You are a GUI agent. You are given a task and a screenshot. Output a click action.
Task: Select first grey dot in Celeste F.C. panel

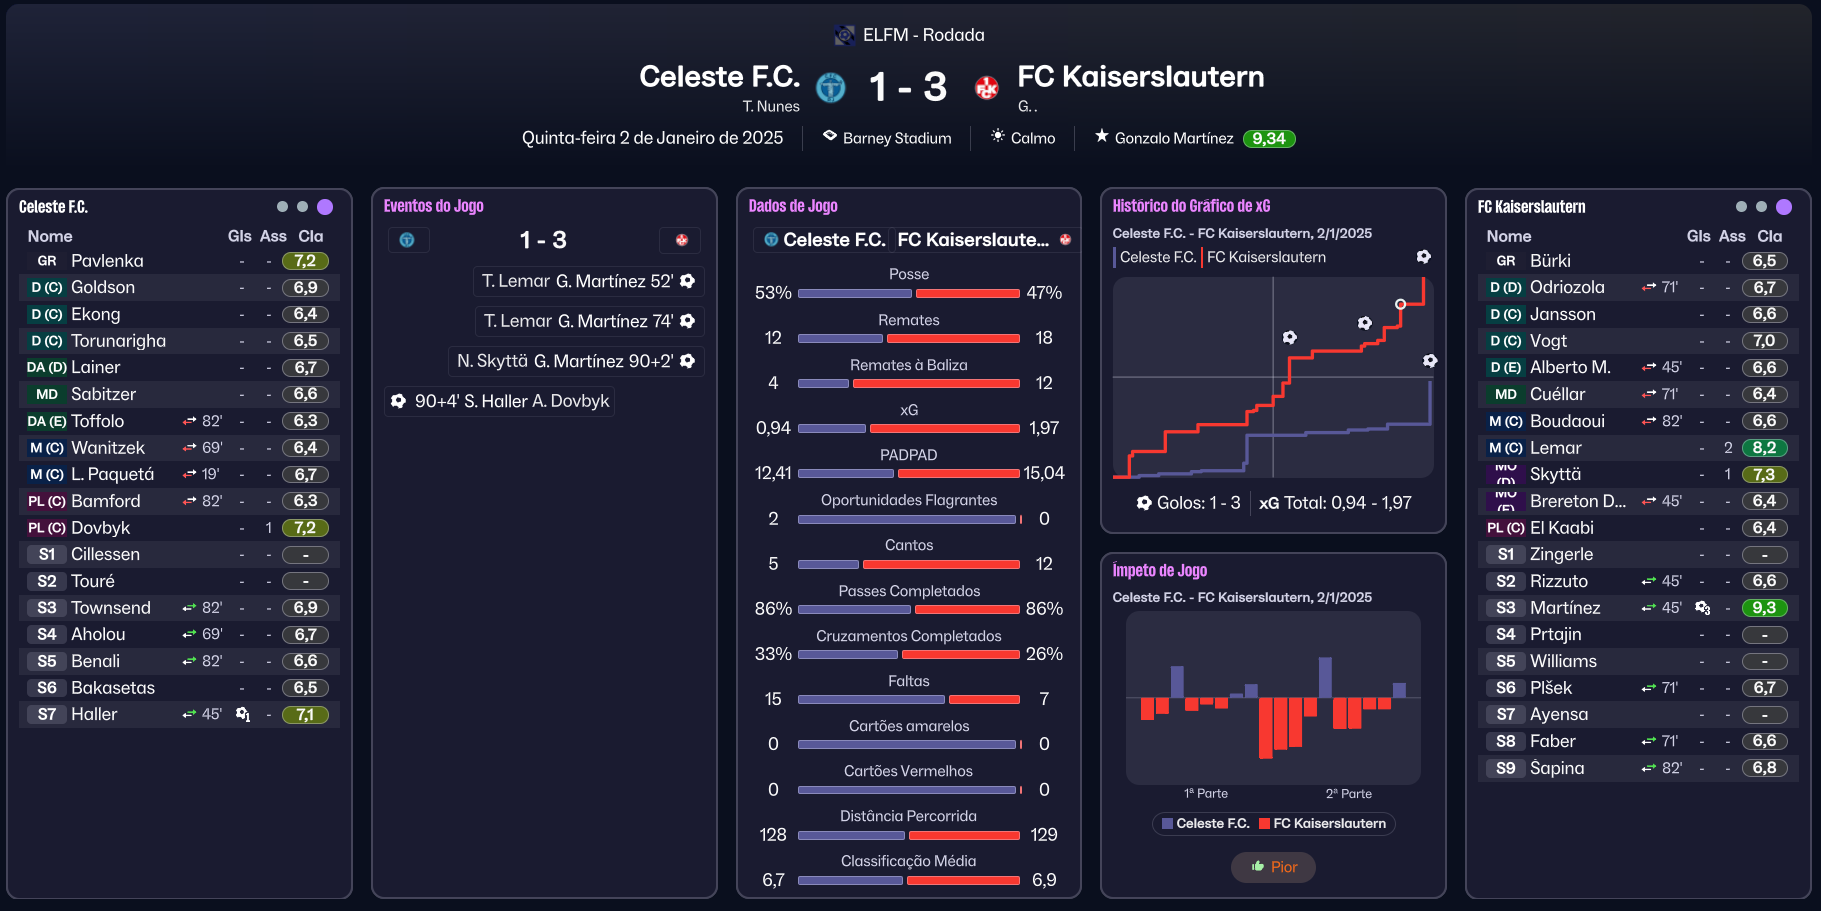pos(282,207)
